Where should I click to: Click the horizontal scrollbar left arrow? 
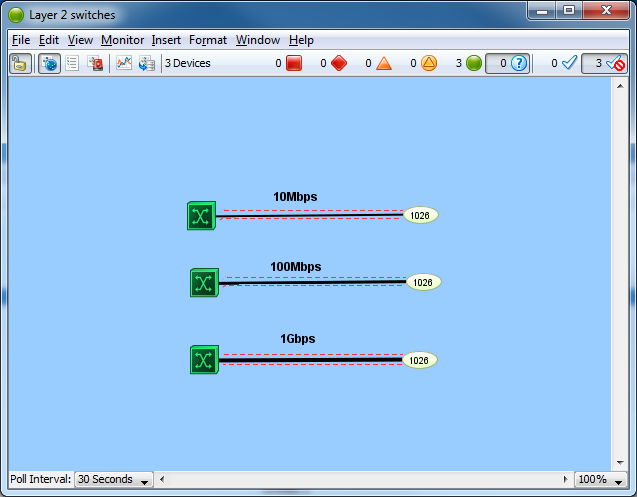(162, 480)
